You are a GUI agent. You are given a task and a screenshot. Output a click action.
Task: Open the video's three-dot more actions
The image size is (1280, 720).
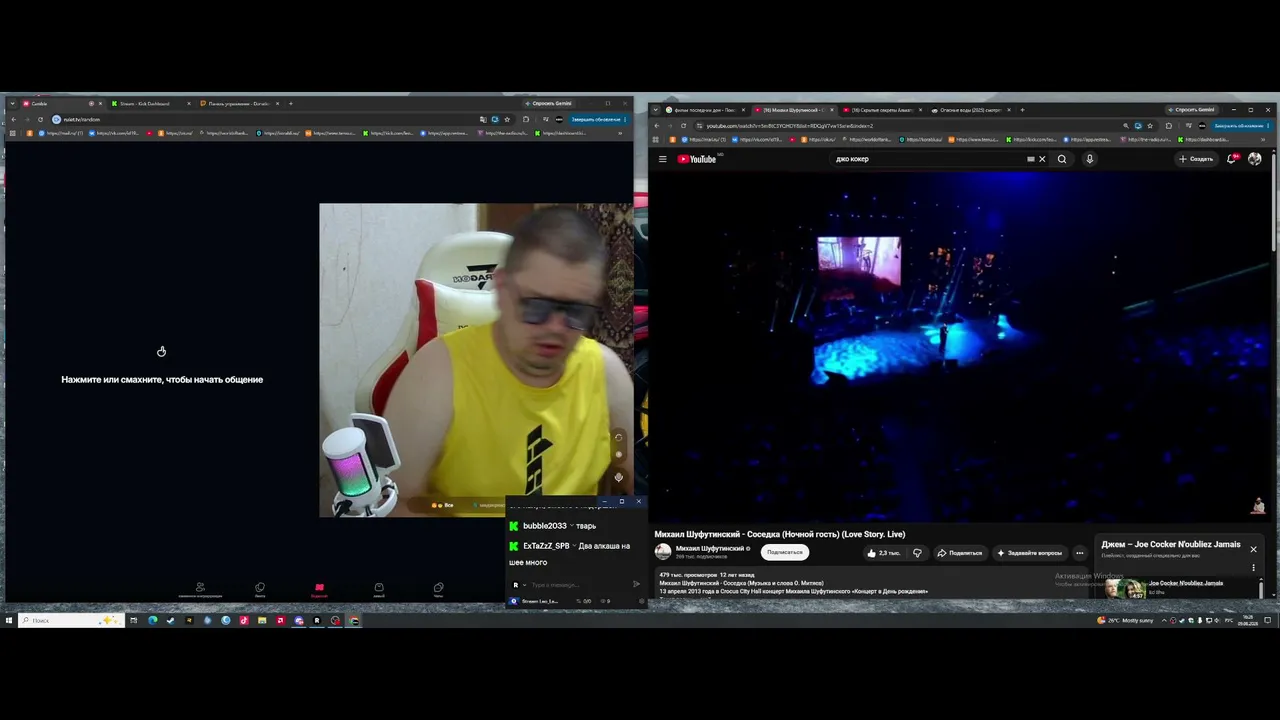click(x=1079, y=553)
